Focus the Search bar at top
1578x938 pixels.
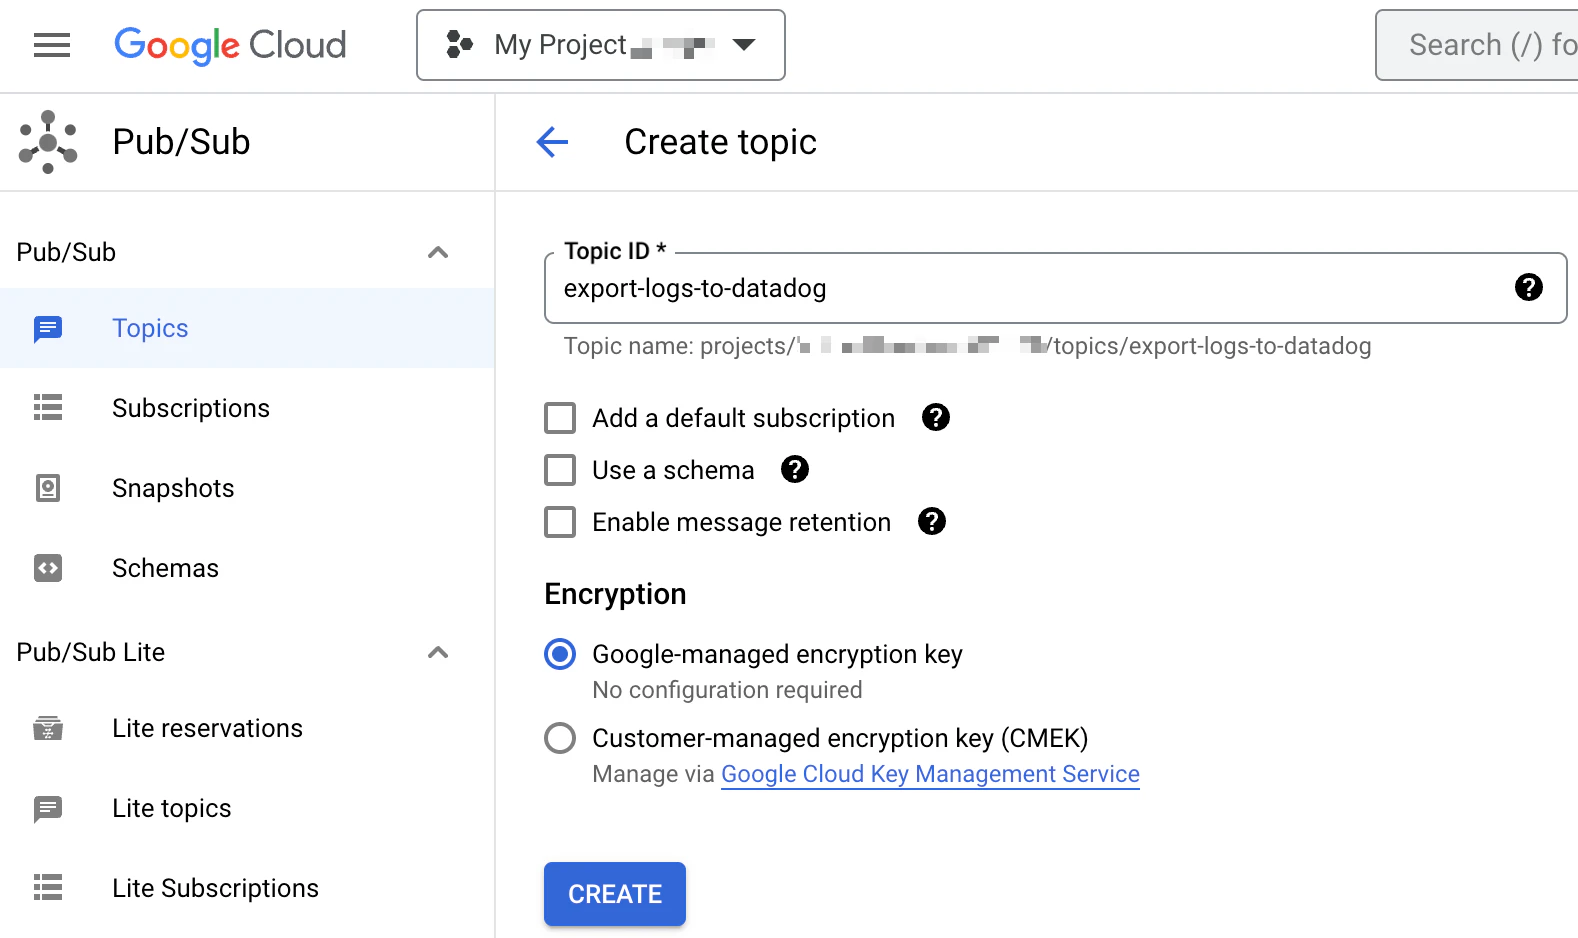click(1477, 45)
